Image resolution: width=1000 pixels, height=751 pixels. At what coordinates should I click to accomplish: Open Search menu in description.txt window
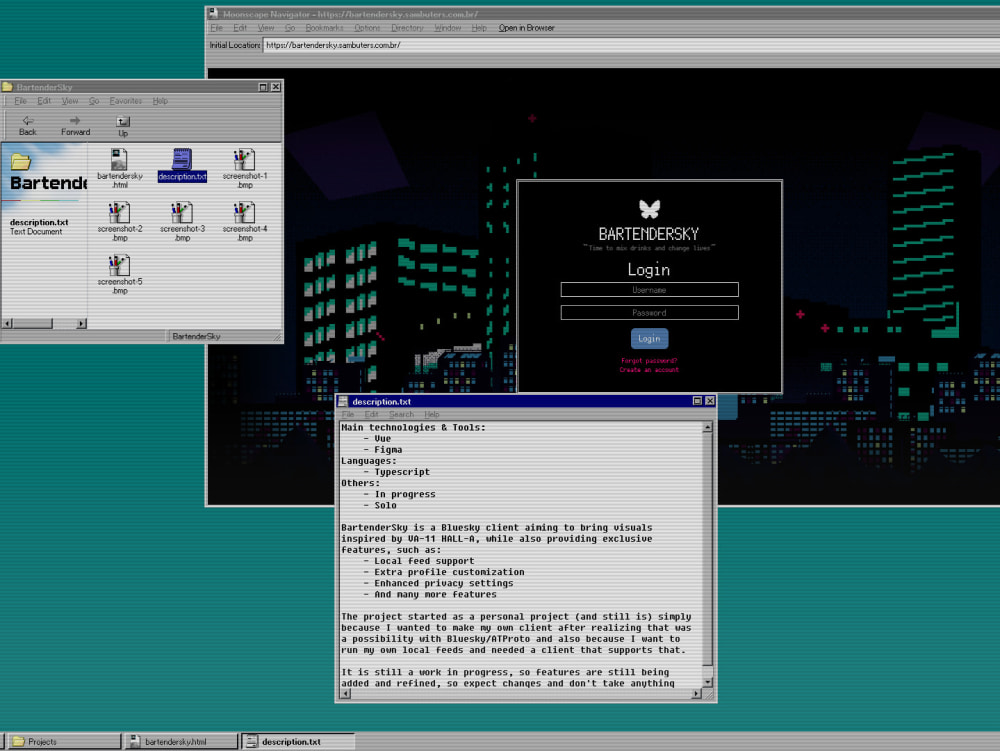pos(401,414)
